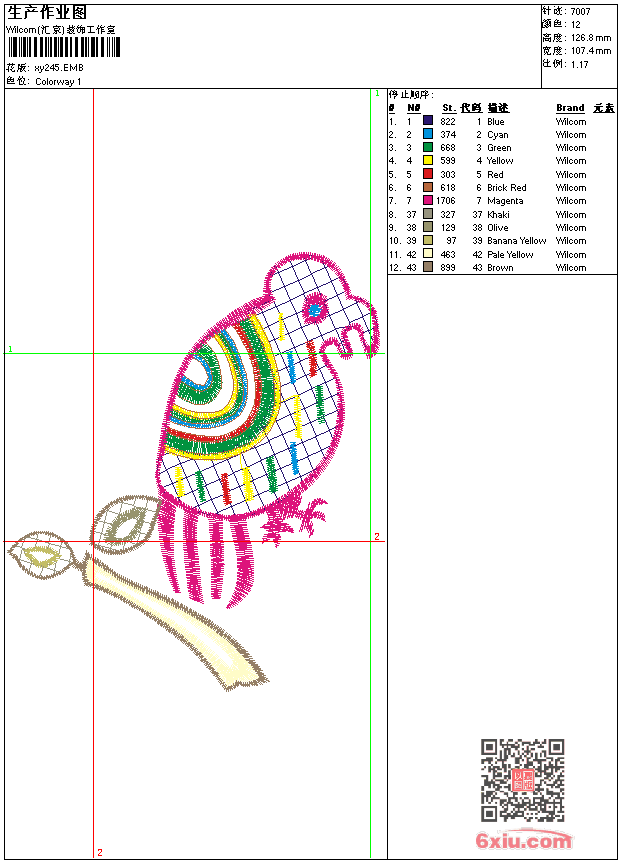Select the Red color swatch
Viewport: 620px width, 860px height.
coord(428,174)
